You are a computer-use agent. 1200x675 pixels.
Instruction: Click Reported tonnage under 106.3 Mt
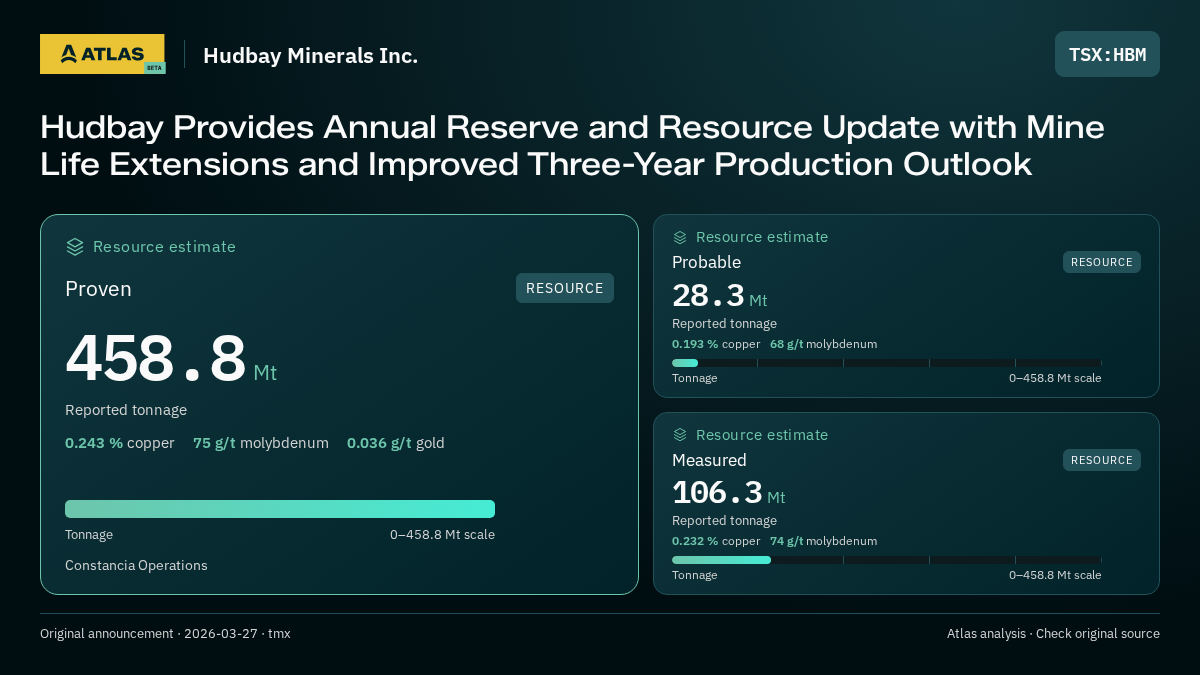point(724,521)
